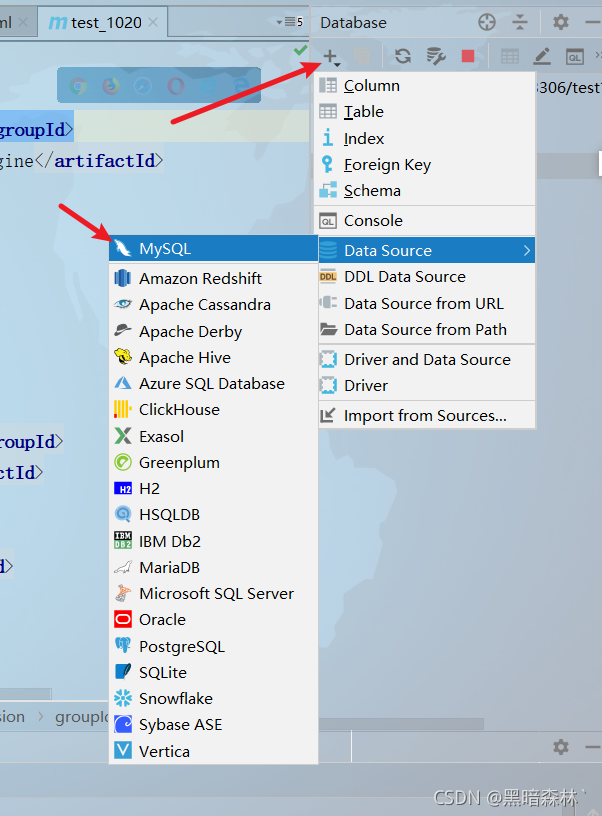The height and width of the screenshot is (816, 602).
Task: Open the Table editor grid icon
Action: pyautogui.click(x=510, y=56)
